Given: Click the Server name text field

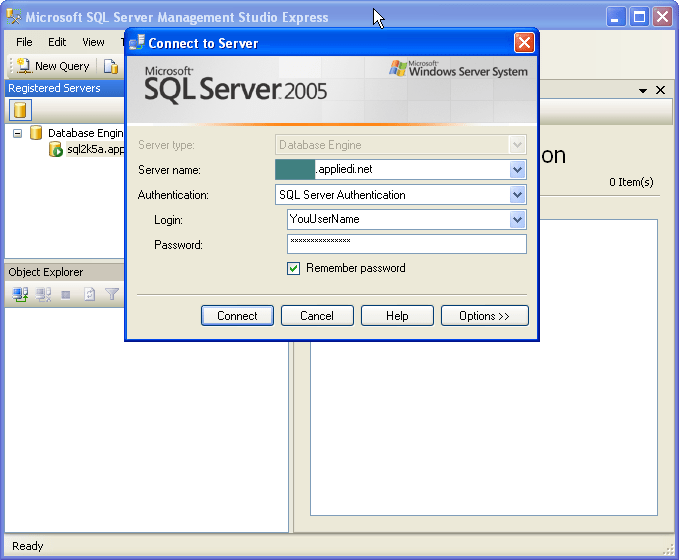Looking at the screenshot, I should [x=392, y=170].
